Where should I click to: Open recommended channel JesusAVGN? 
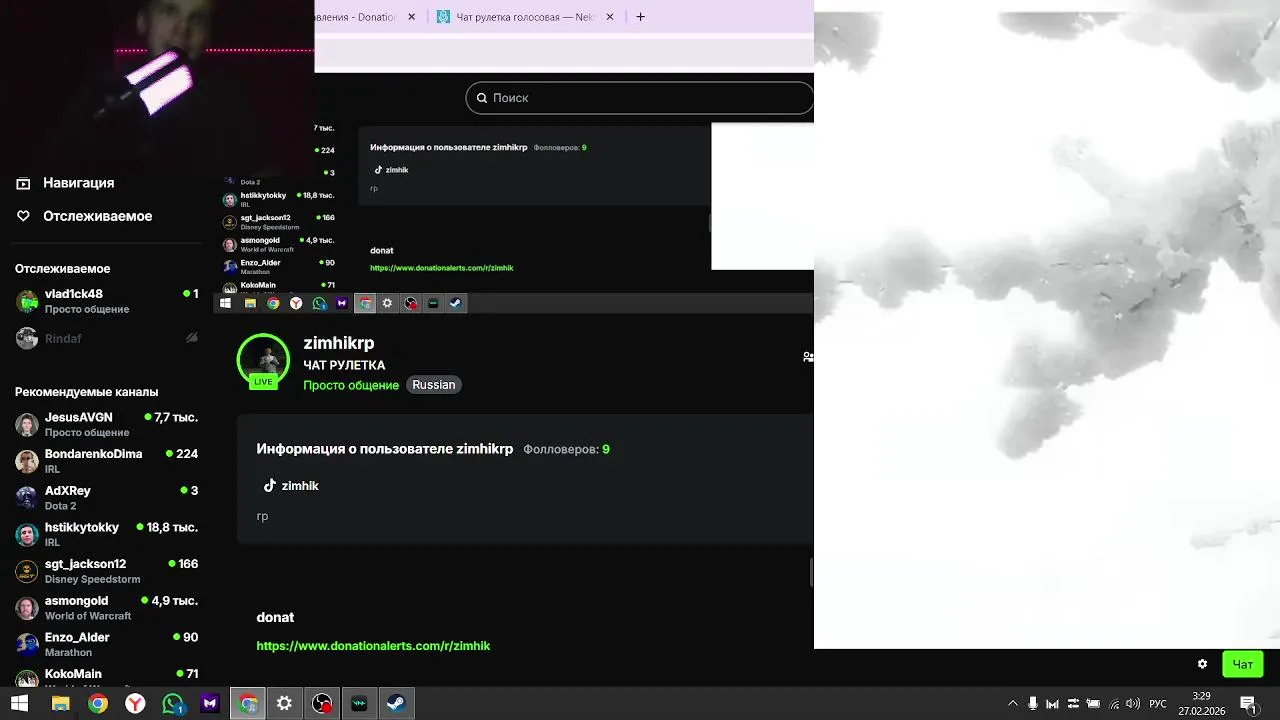[x=107, y=424]
